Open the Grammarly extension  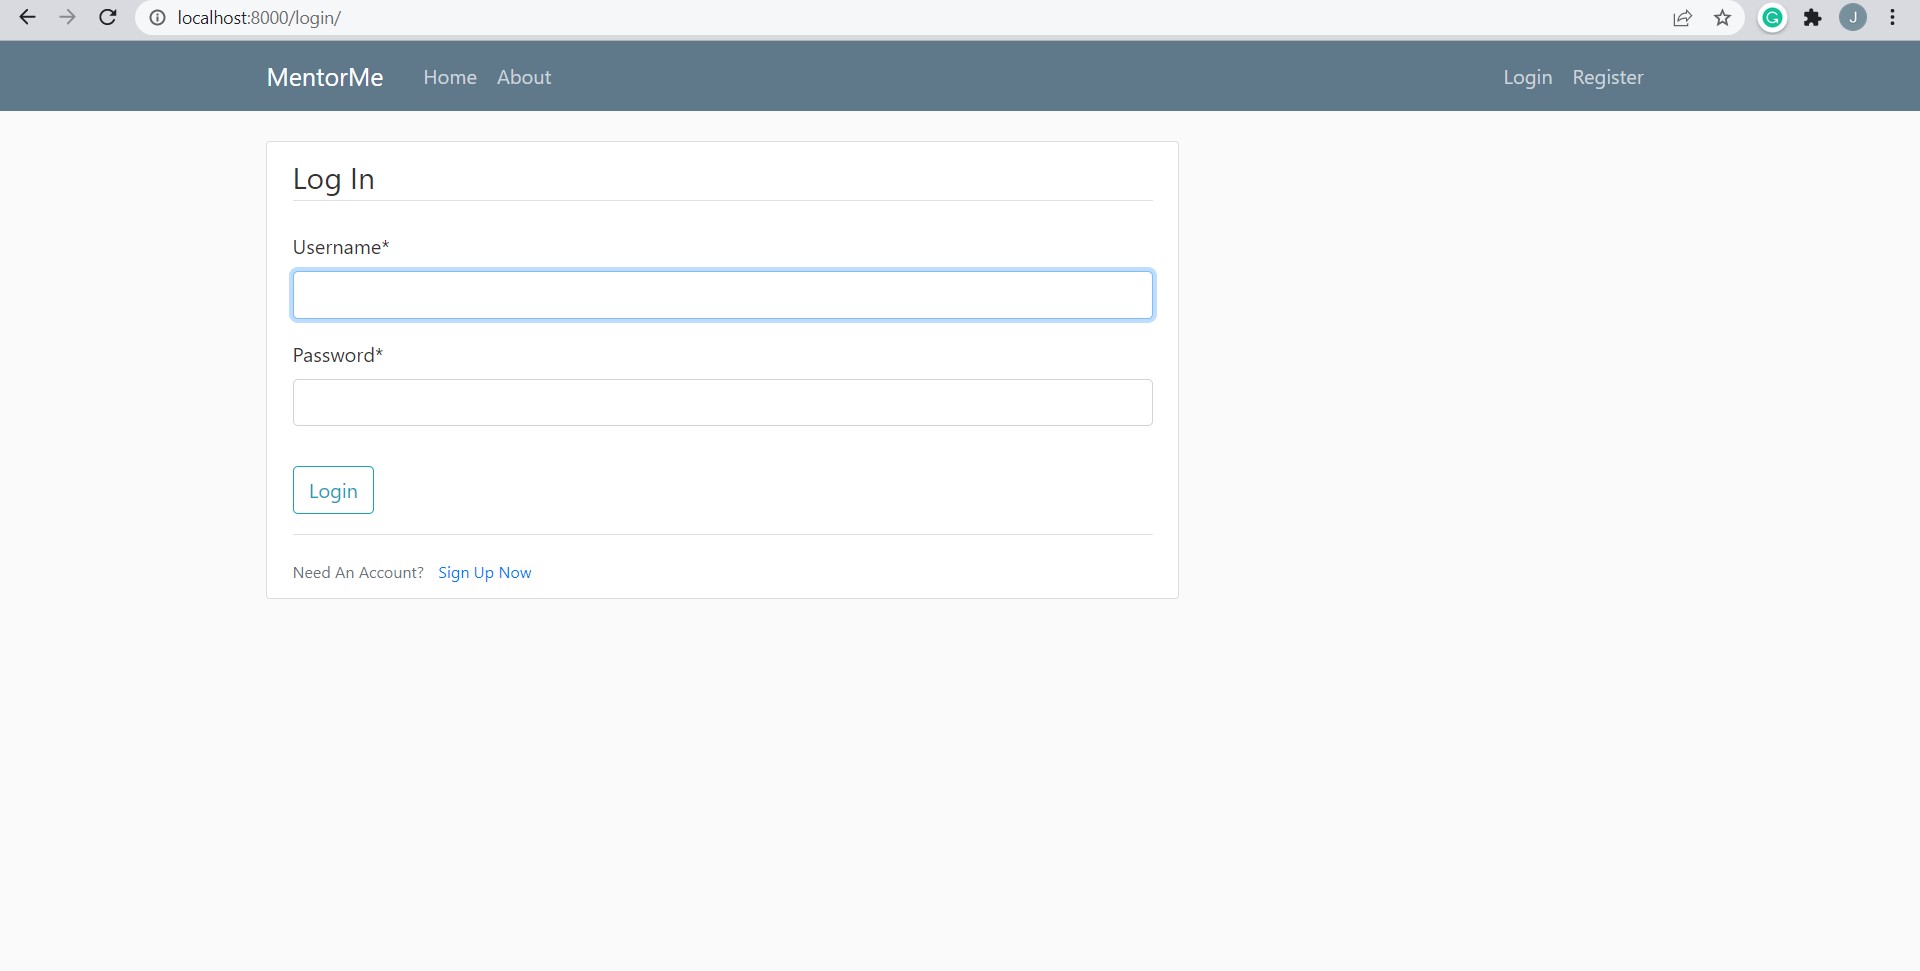[x=1772, y=18]
